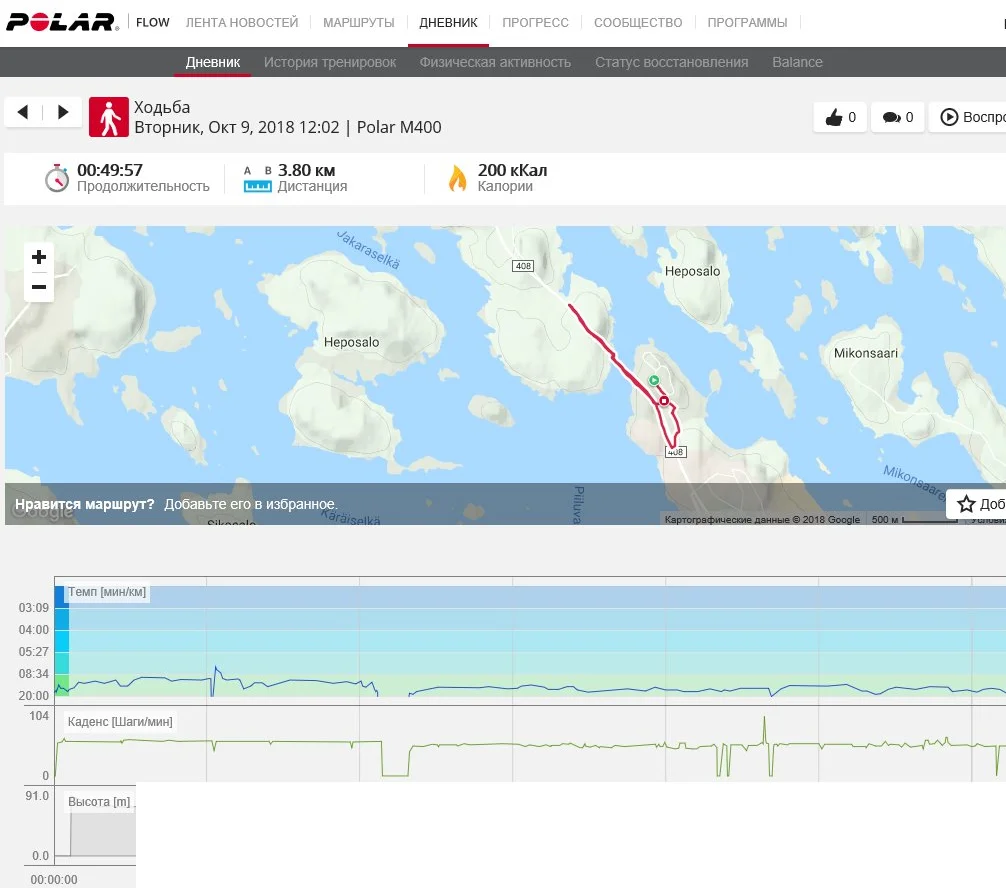Open the Маршруты menu item

pos(359,23)
